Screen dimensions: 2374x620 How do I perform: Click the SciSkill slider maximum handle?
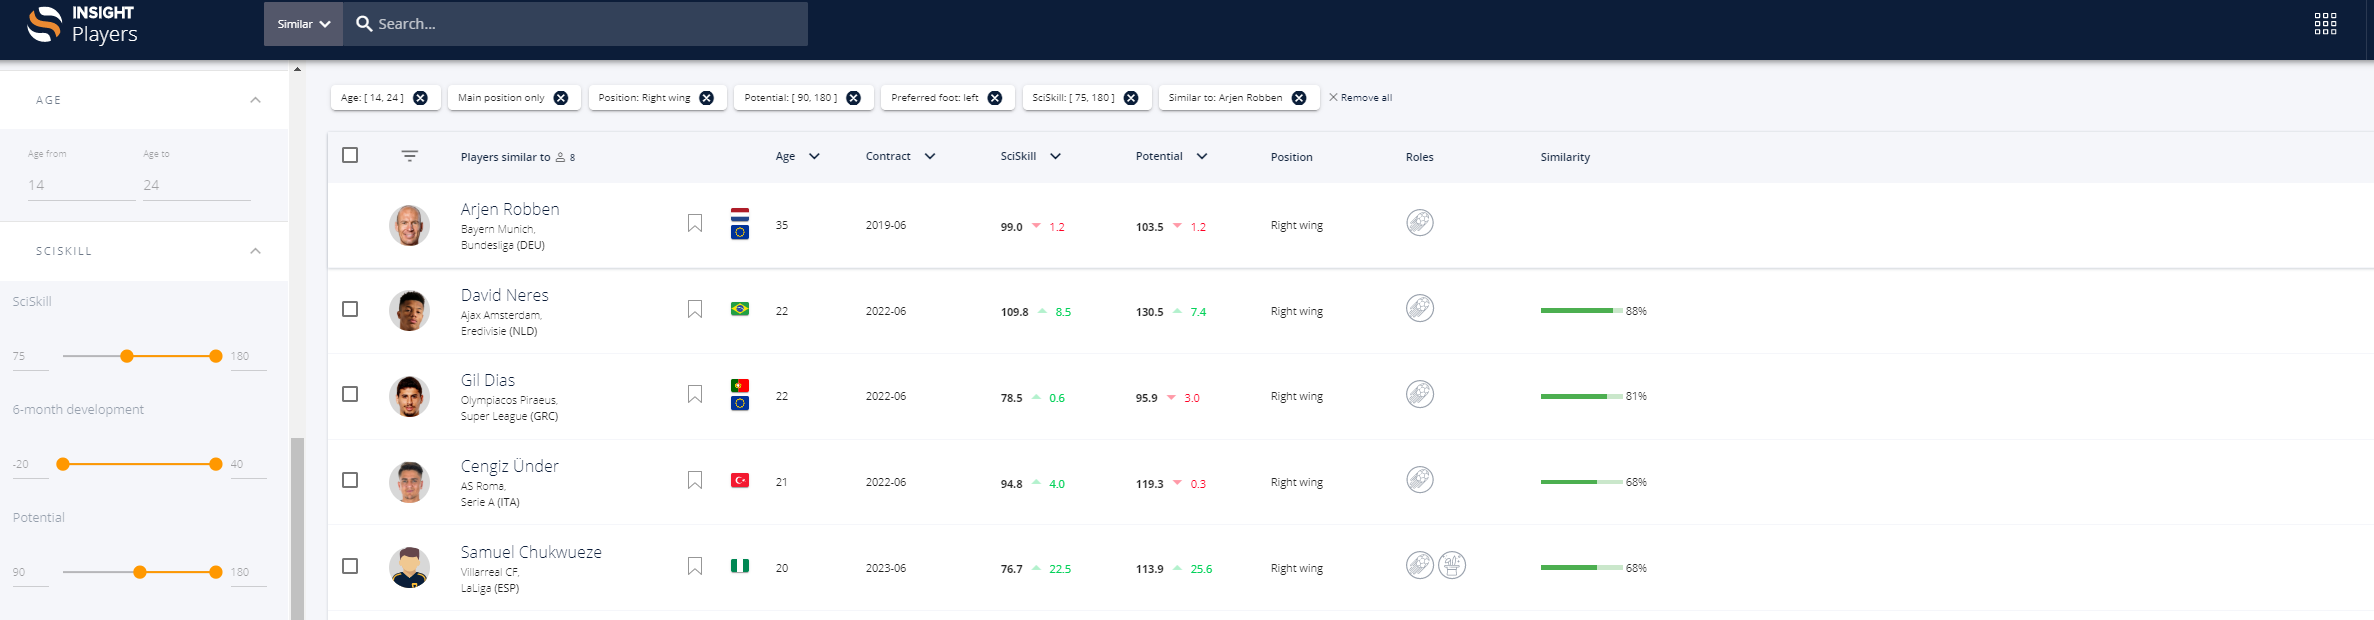click(x=216, y=356)
